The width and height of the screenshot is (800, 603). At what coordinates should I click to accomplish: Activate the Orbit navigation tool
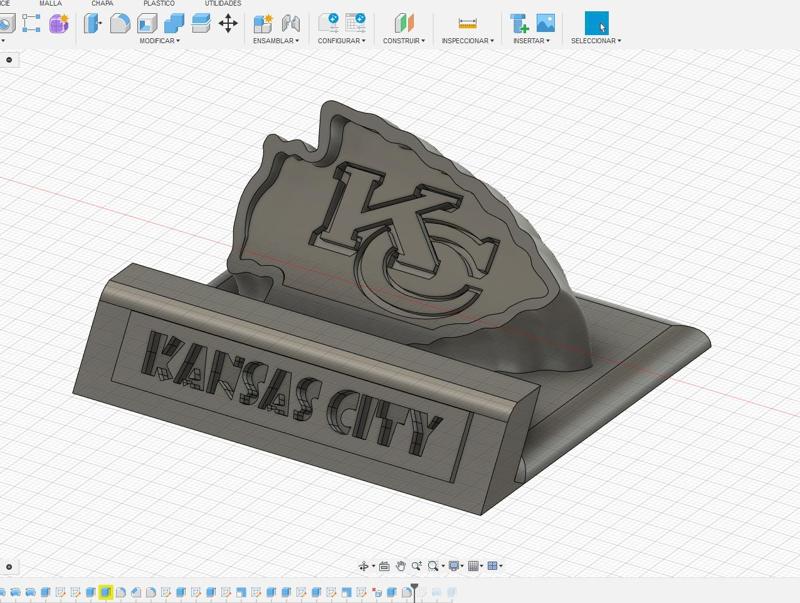[364, 566]
